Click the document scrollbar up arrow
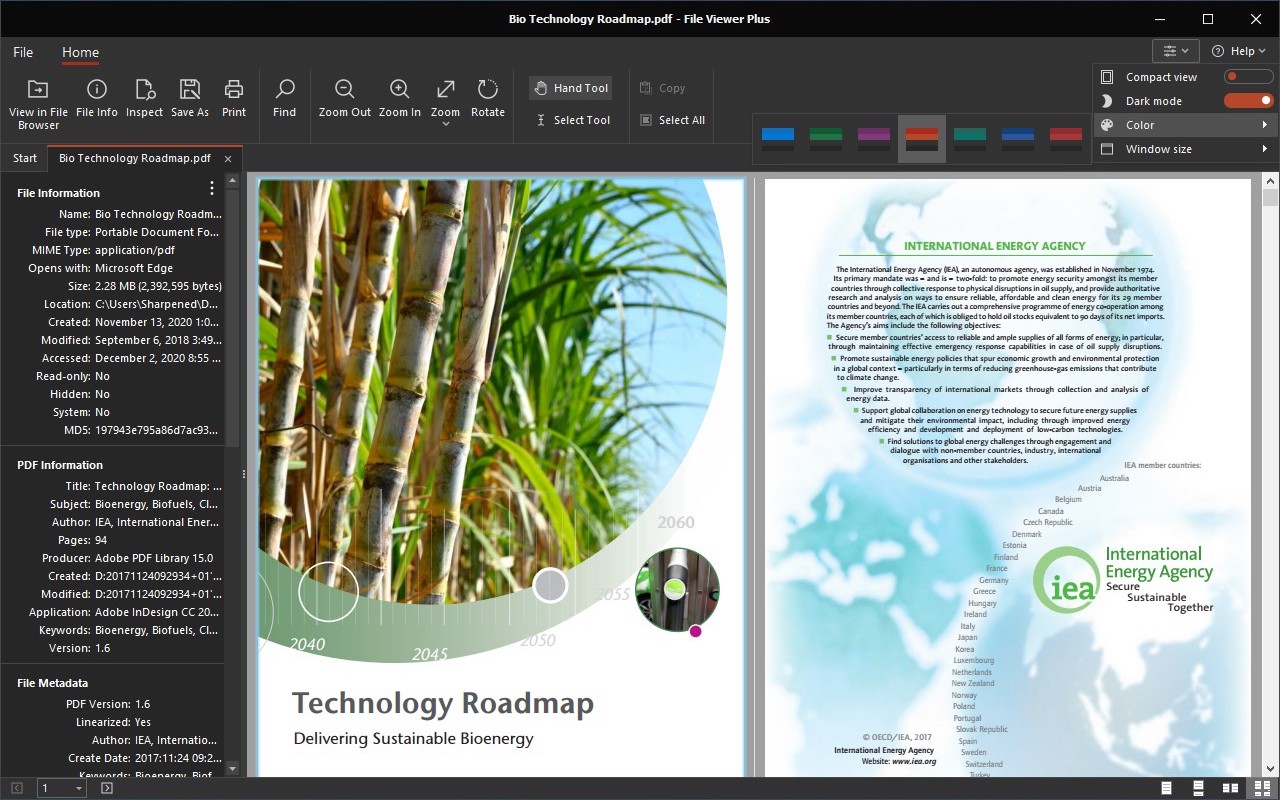 coord(1271,182)
